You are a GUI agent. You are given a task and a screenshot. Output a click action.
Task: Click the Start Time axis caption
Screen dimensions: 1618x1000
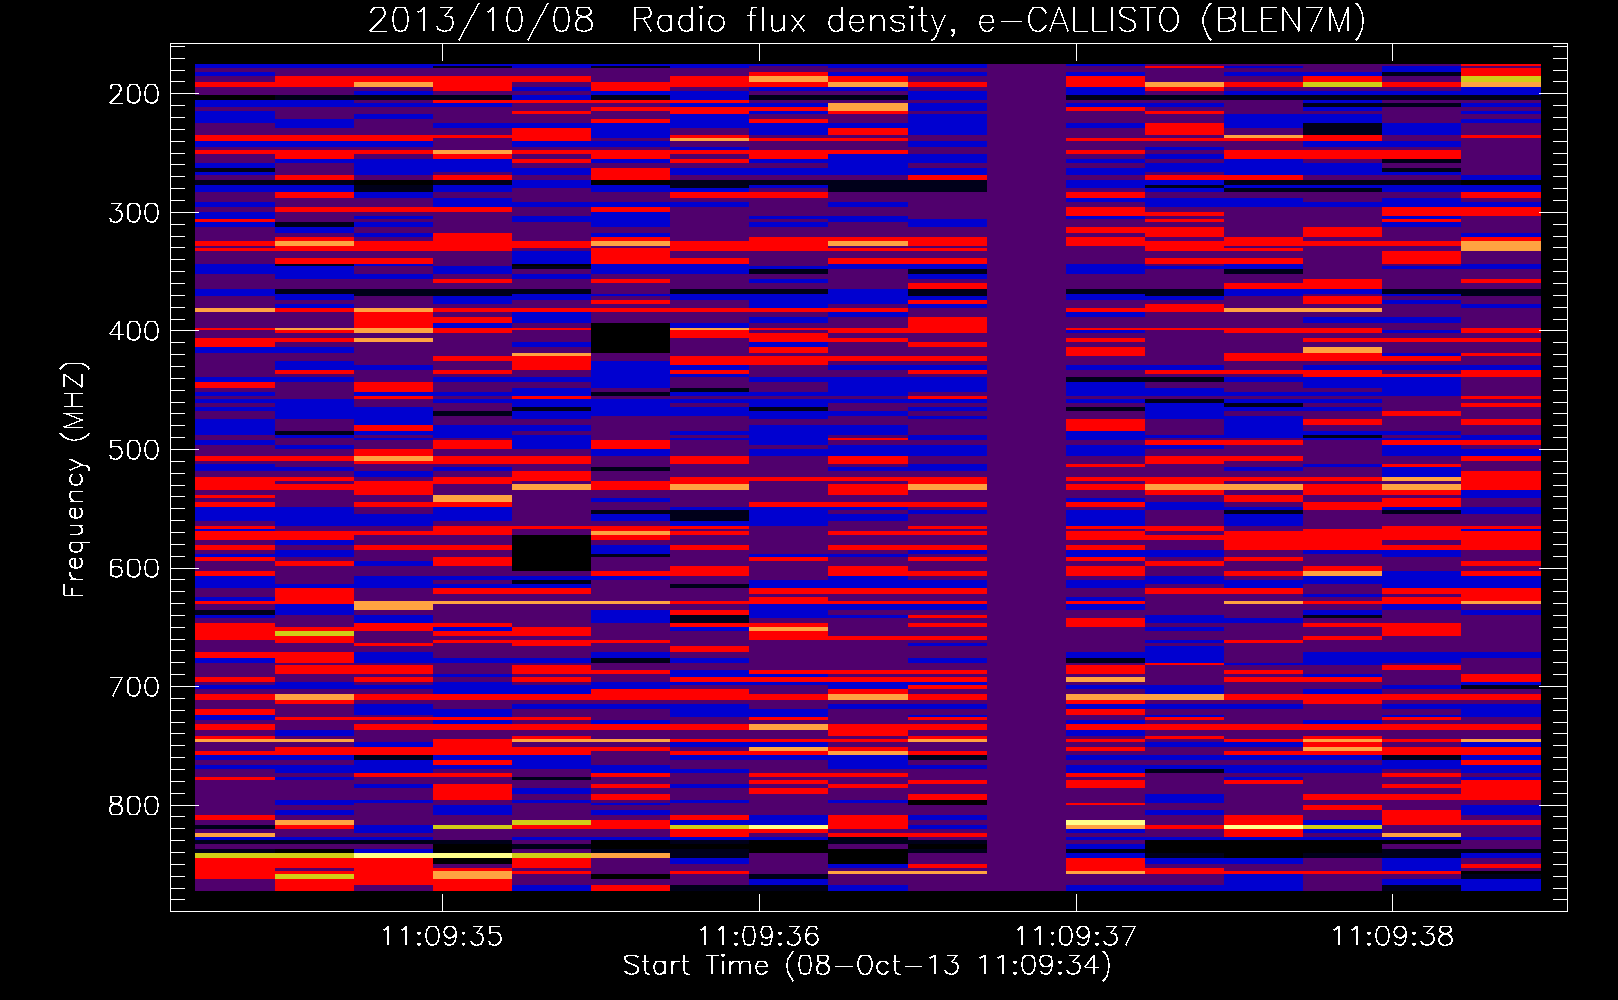(x=867, y=966)
